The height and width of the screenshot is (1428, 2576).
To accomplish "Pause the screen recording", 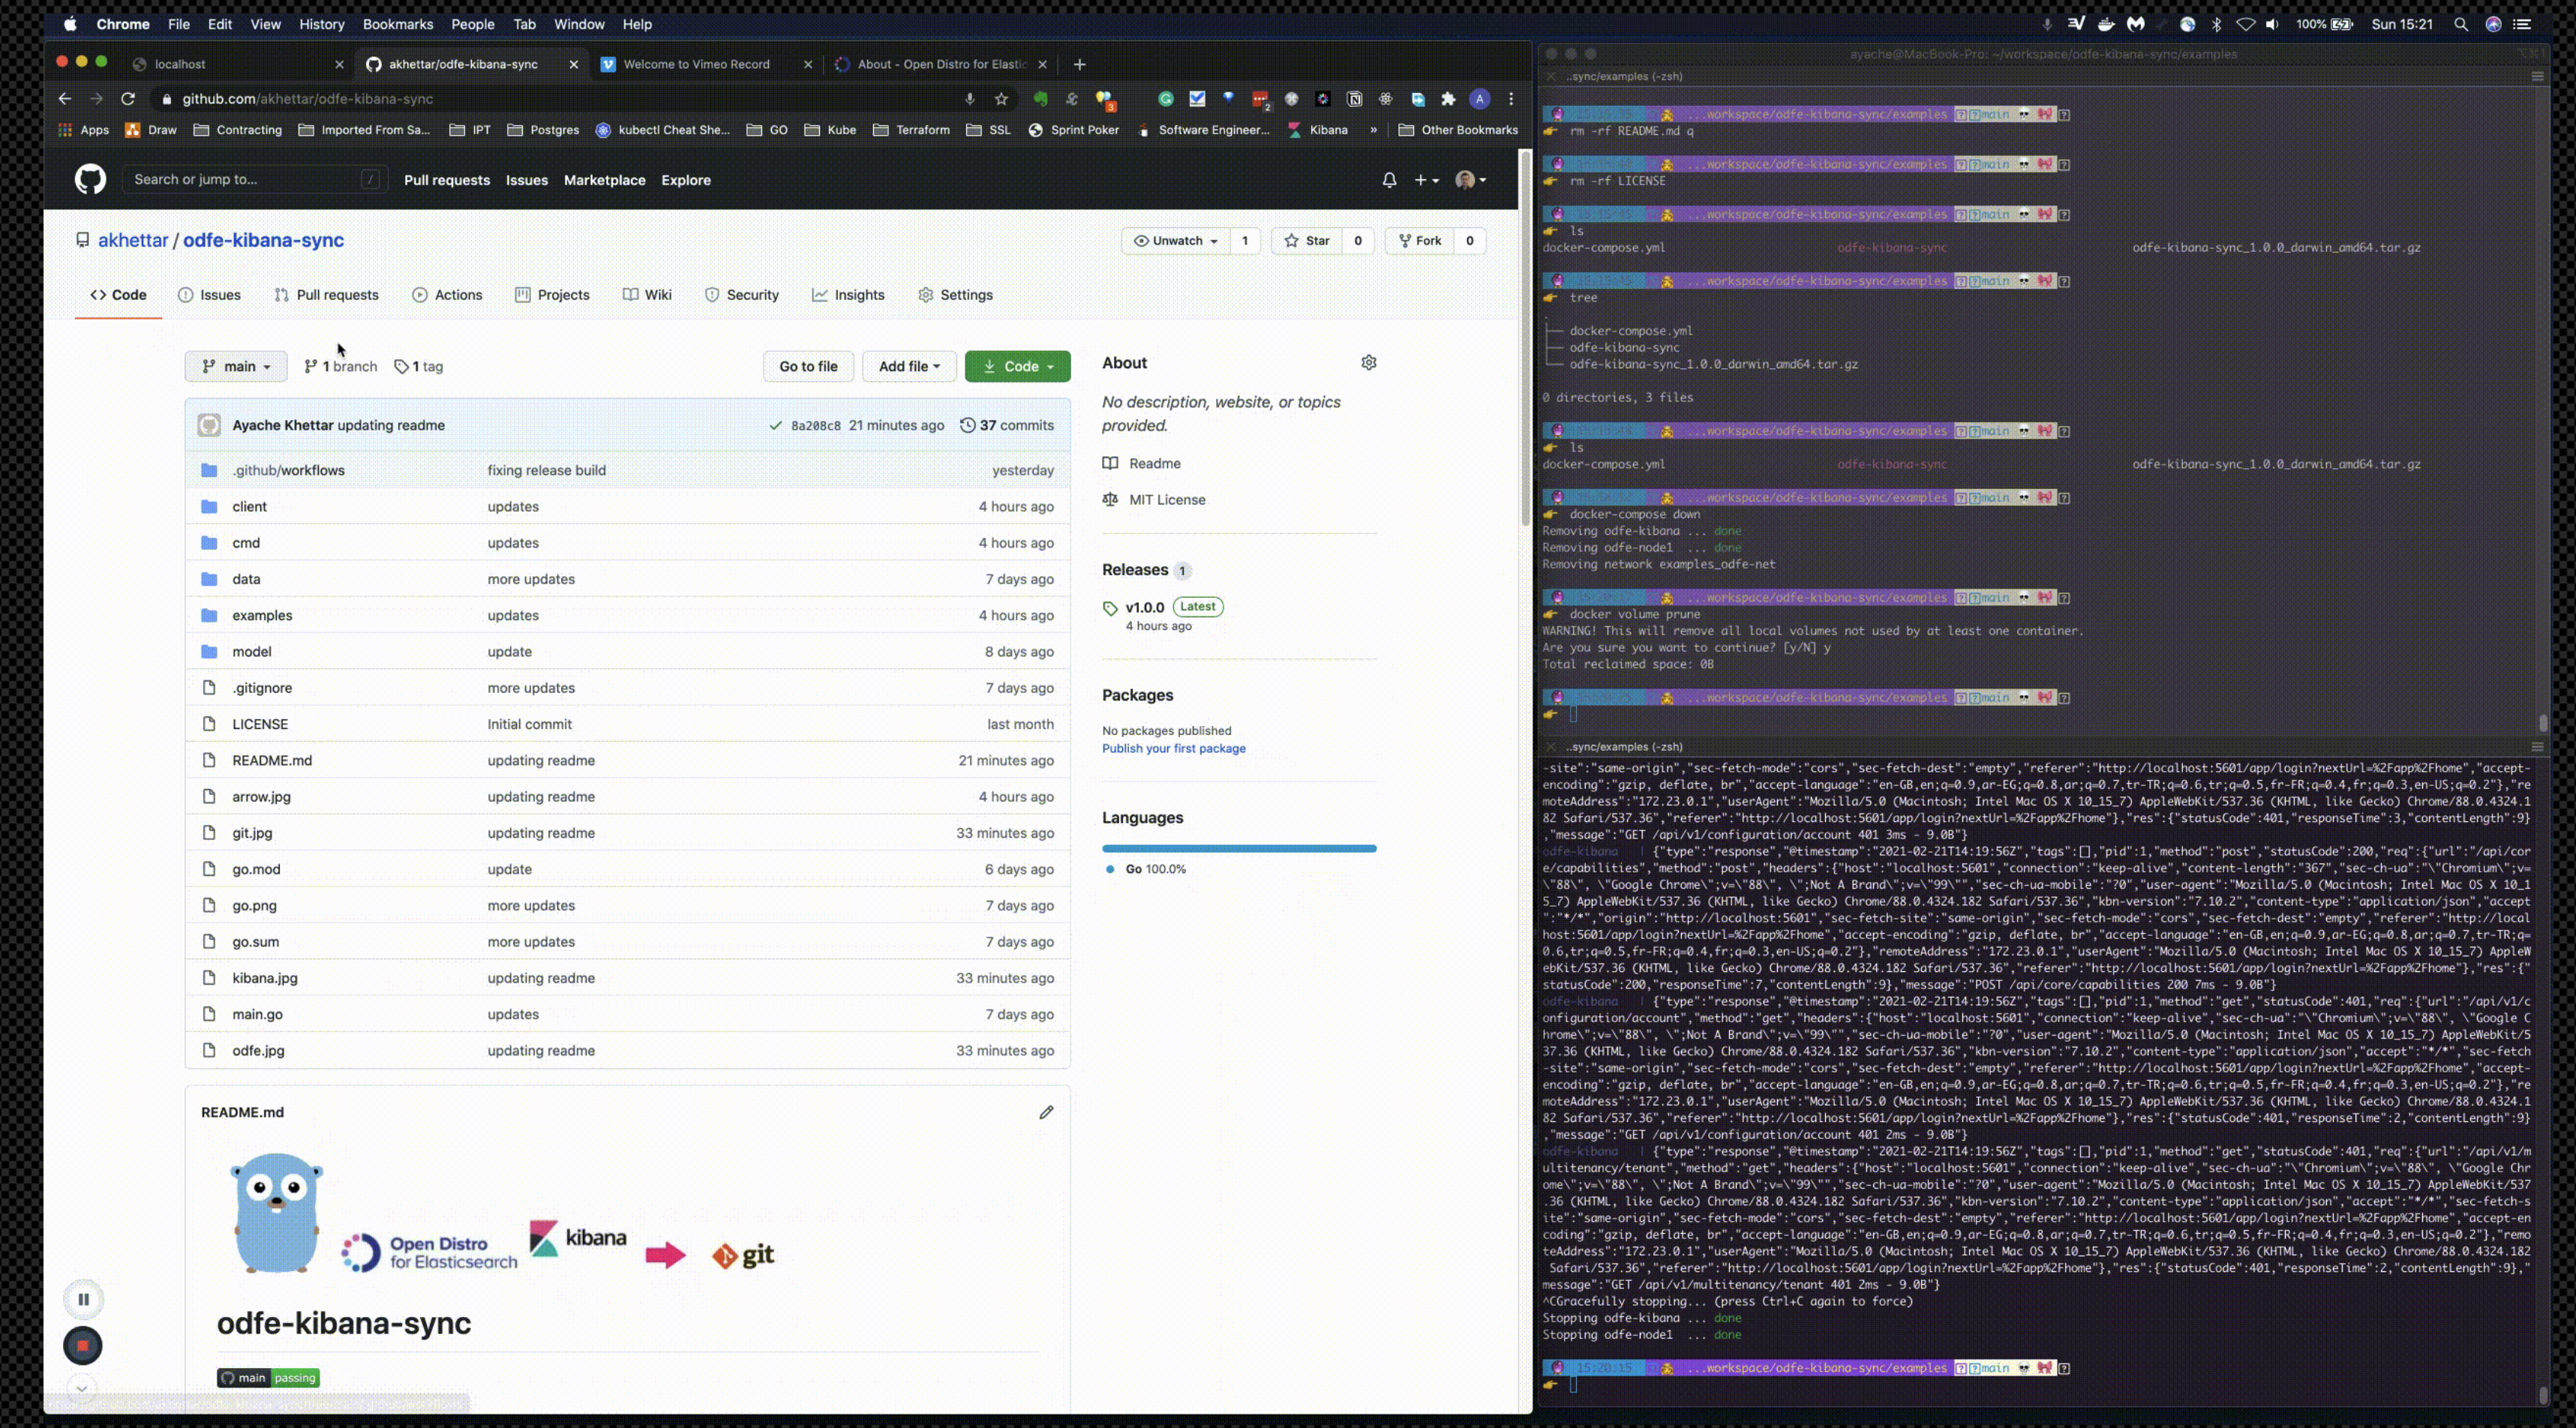I will click(x=84, y=1299).
